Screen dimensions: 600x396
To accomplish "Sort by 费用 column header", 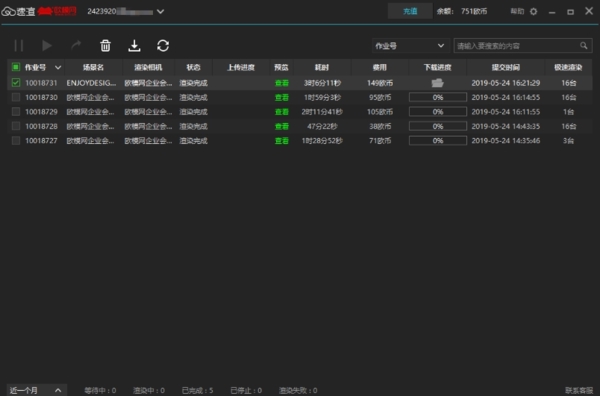I will pyautogui.click(x=380, y=68).
